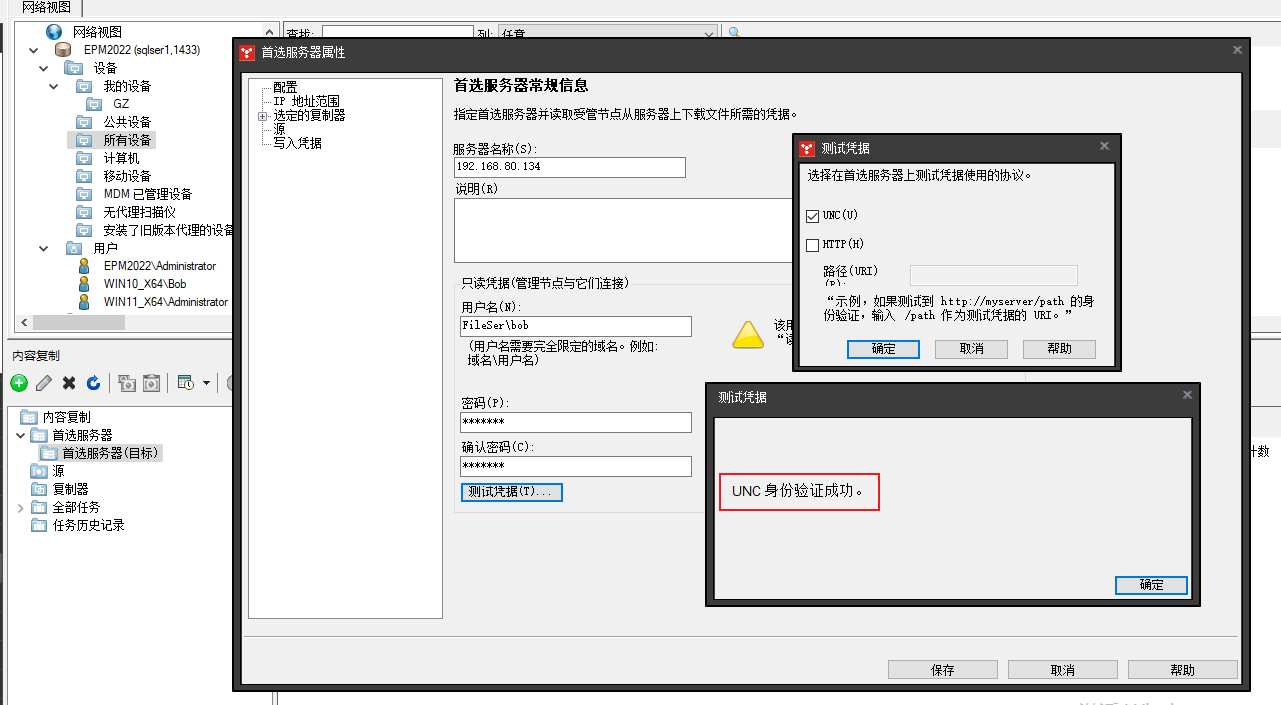The width and height of the screenshot is (1281, 705).
Task: Click inside the 服务器名称 input field
Action: click(568, 167)
